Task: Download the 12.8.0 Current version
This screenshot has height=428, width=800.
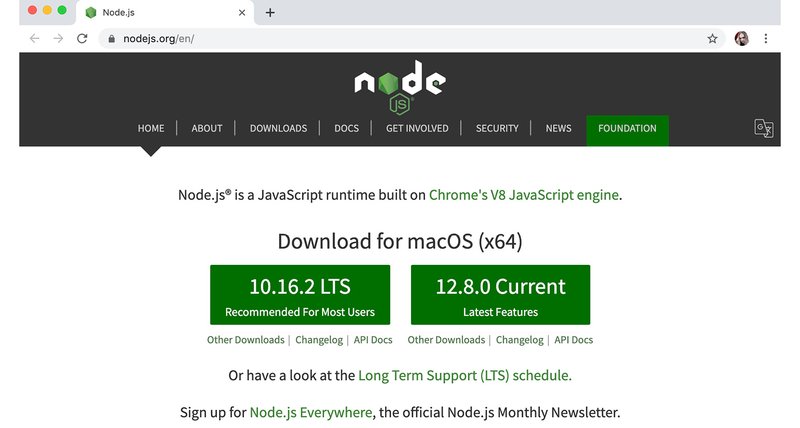Action: 501,295
